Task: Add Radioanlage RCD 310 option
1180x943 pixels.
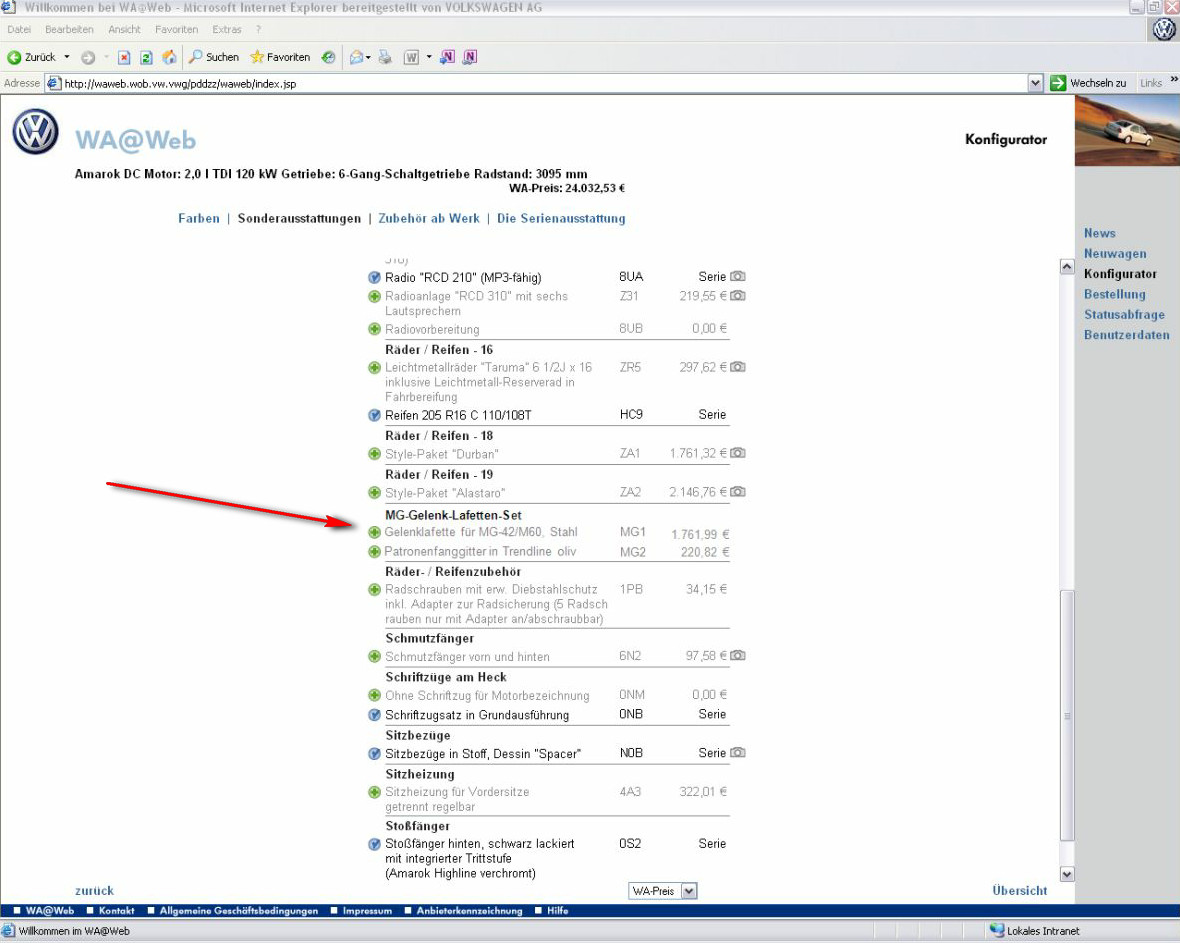Action: coord(375,296)
